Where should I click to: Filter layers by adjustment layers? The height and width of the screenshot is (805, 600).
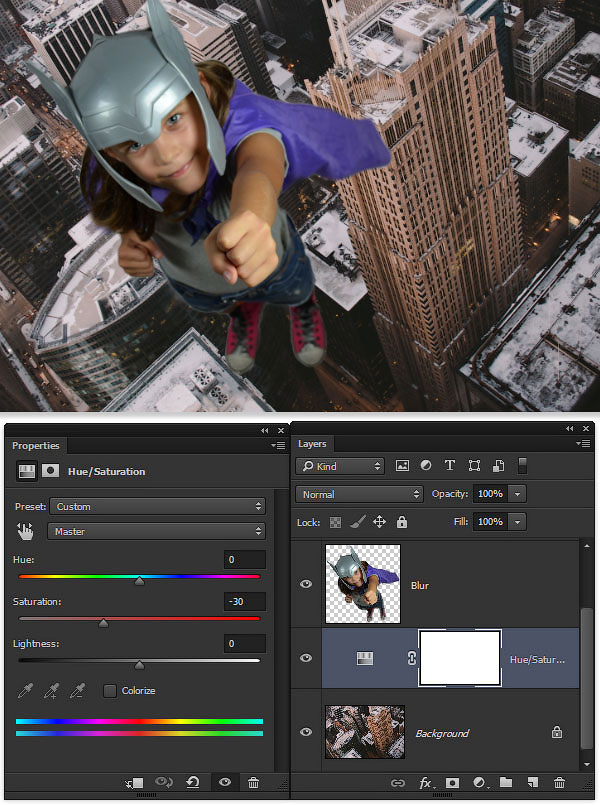426,466
